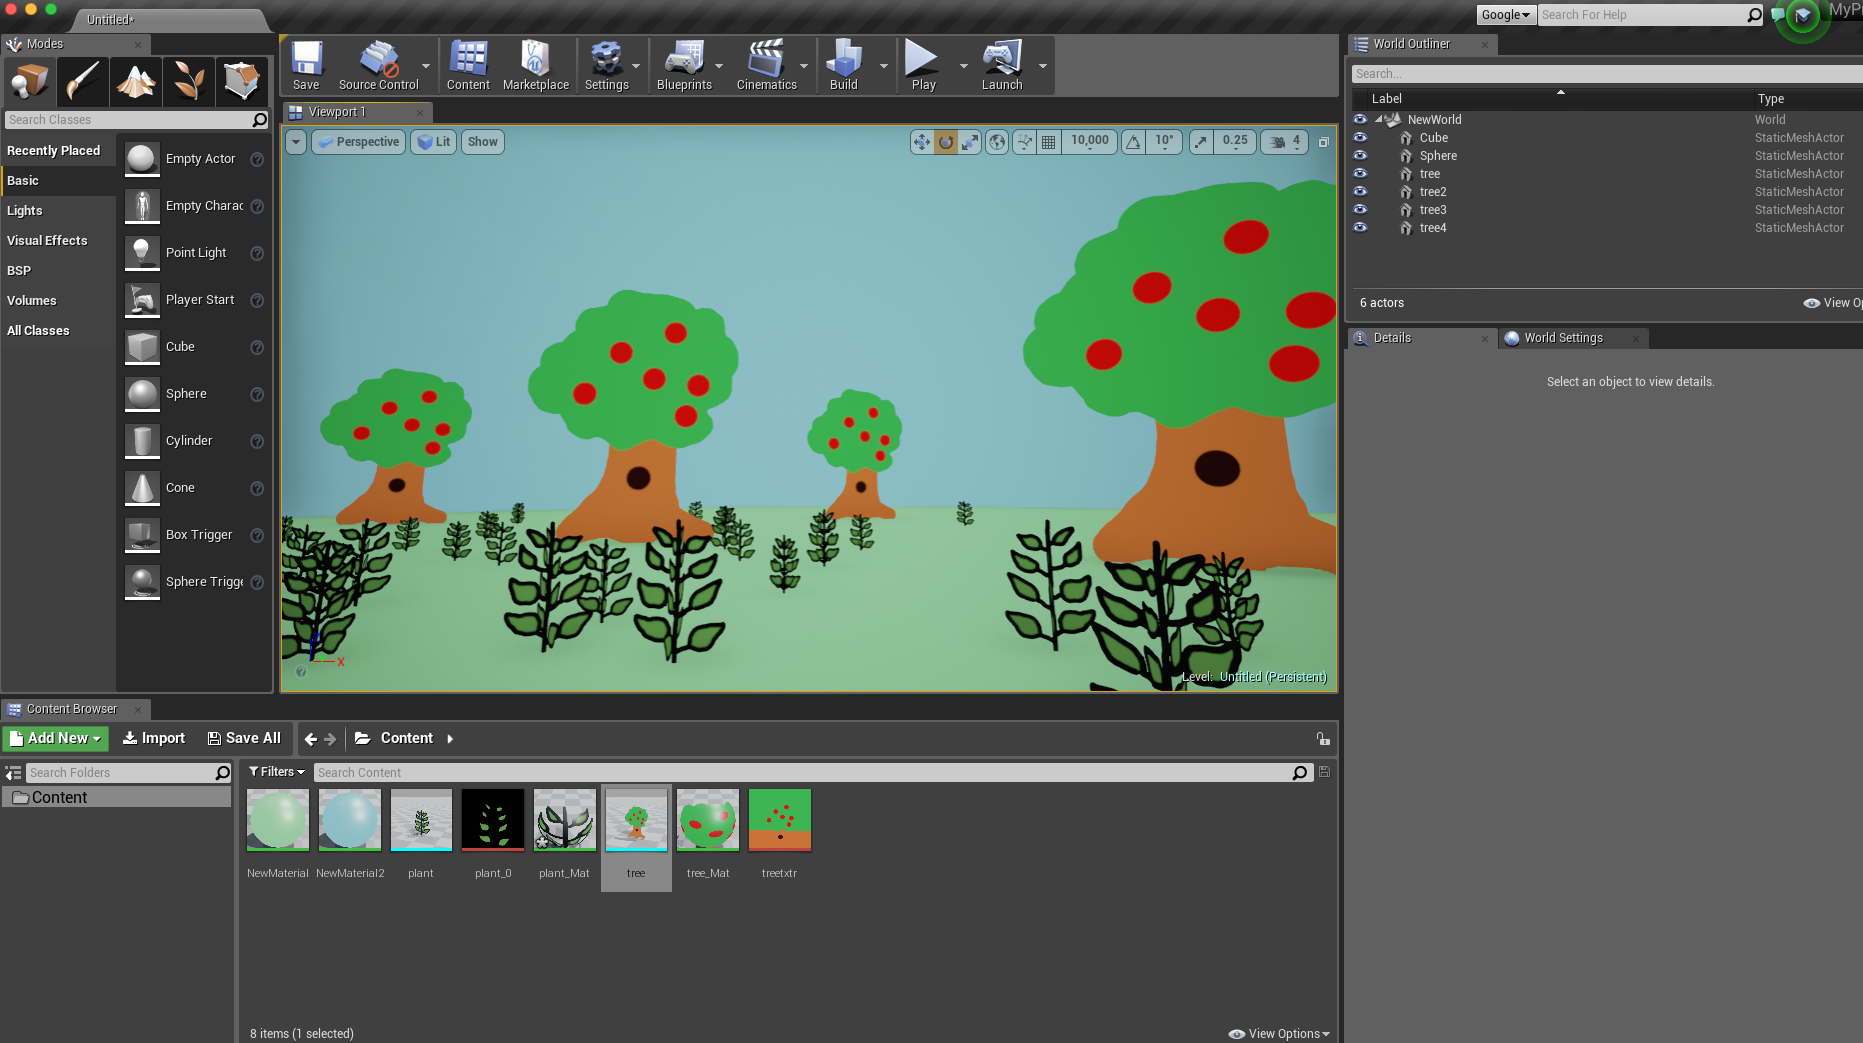The width and height of the screenshot is (1863, 1043).
Task: Select the Landscape mode icon
Action: coord(136,81)
